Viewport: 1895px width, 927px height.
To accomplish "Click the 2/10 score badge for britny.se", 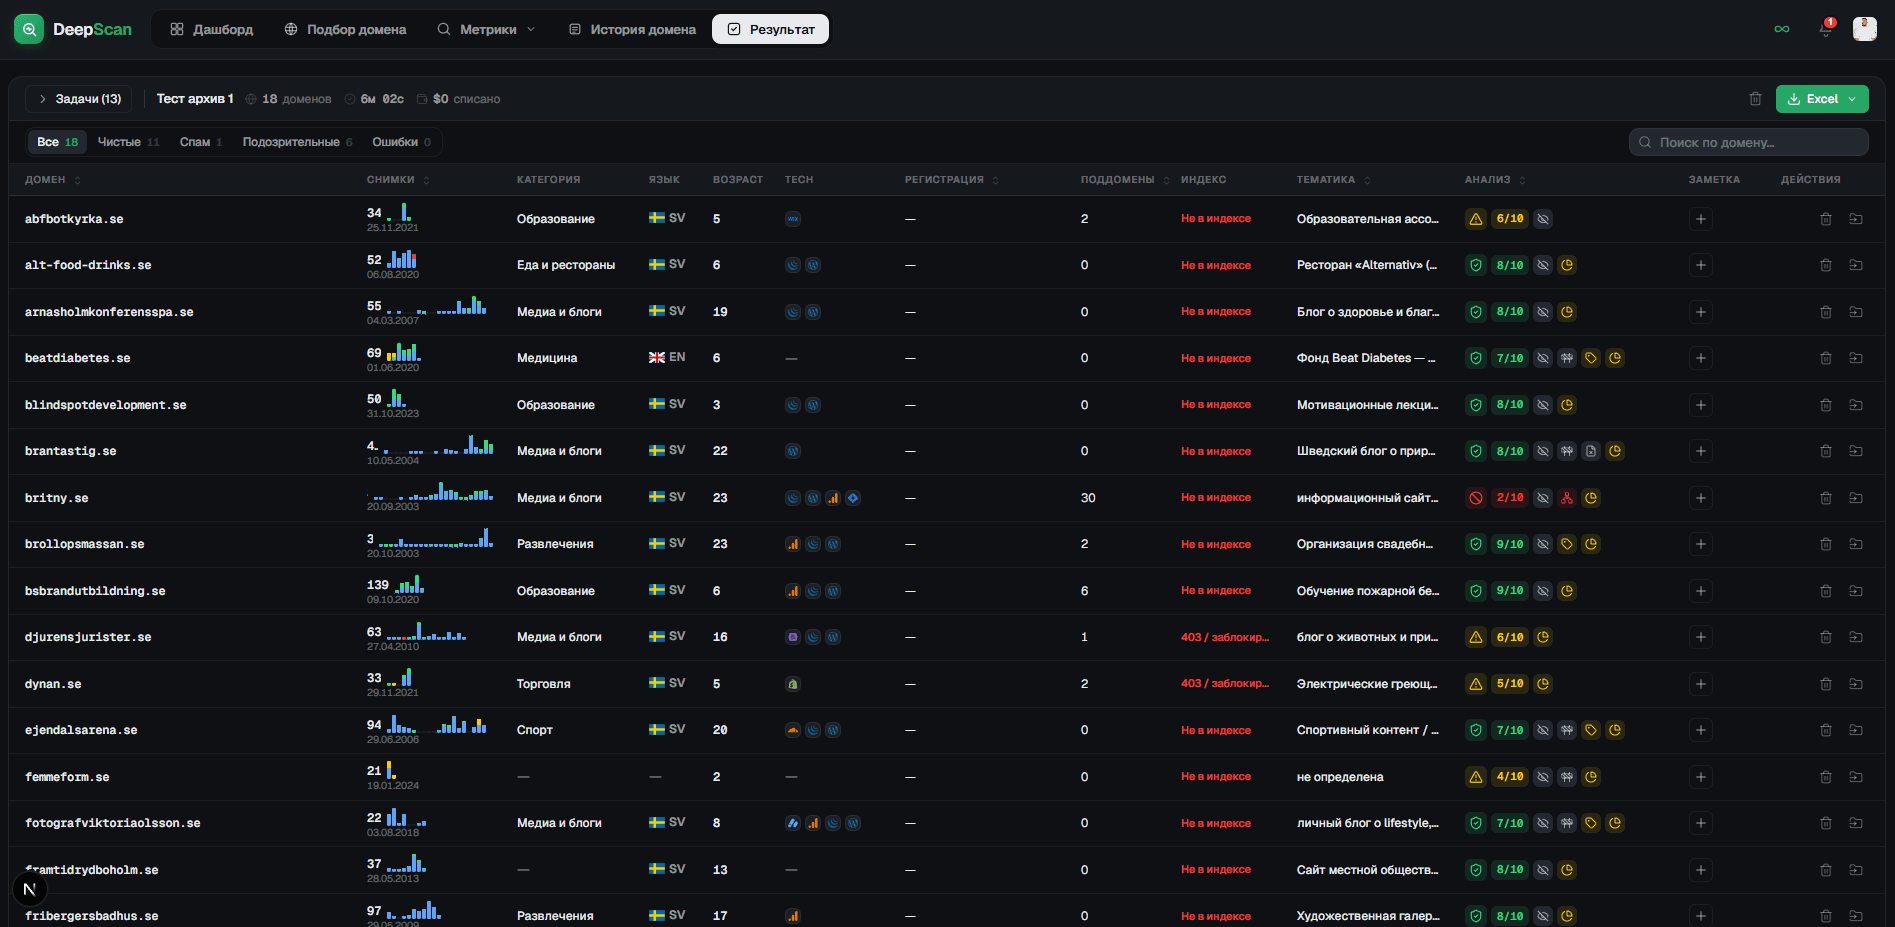I will (x=1510, y=498).
